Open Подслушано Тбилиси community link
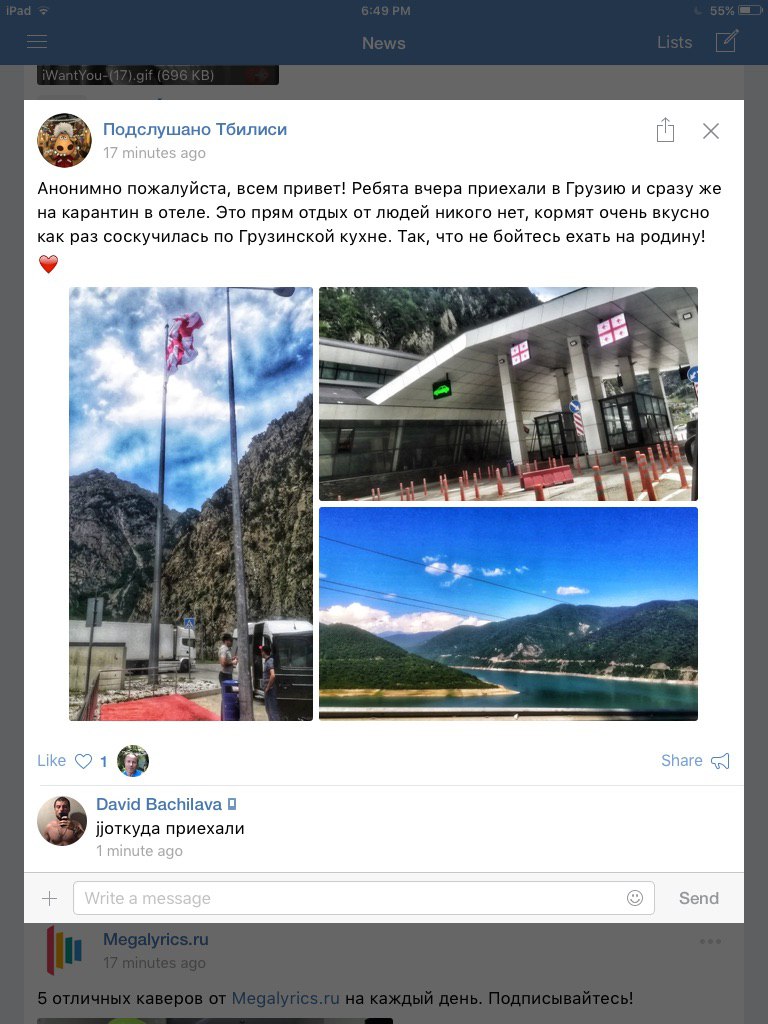 [x=195, y=129]
